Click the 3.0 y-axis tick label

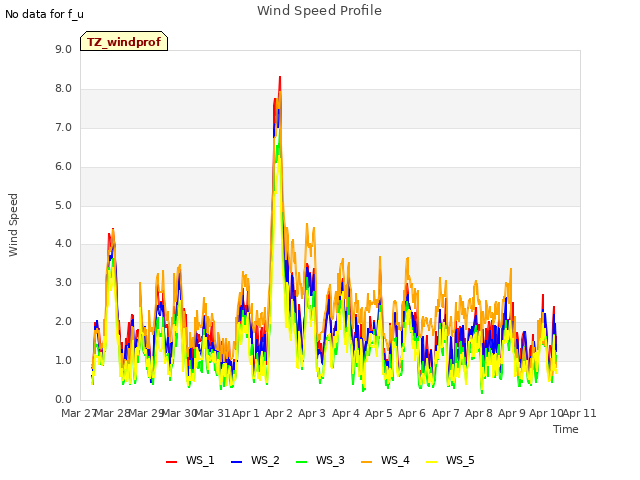point(63,283)
